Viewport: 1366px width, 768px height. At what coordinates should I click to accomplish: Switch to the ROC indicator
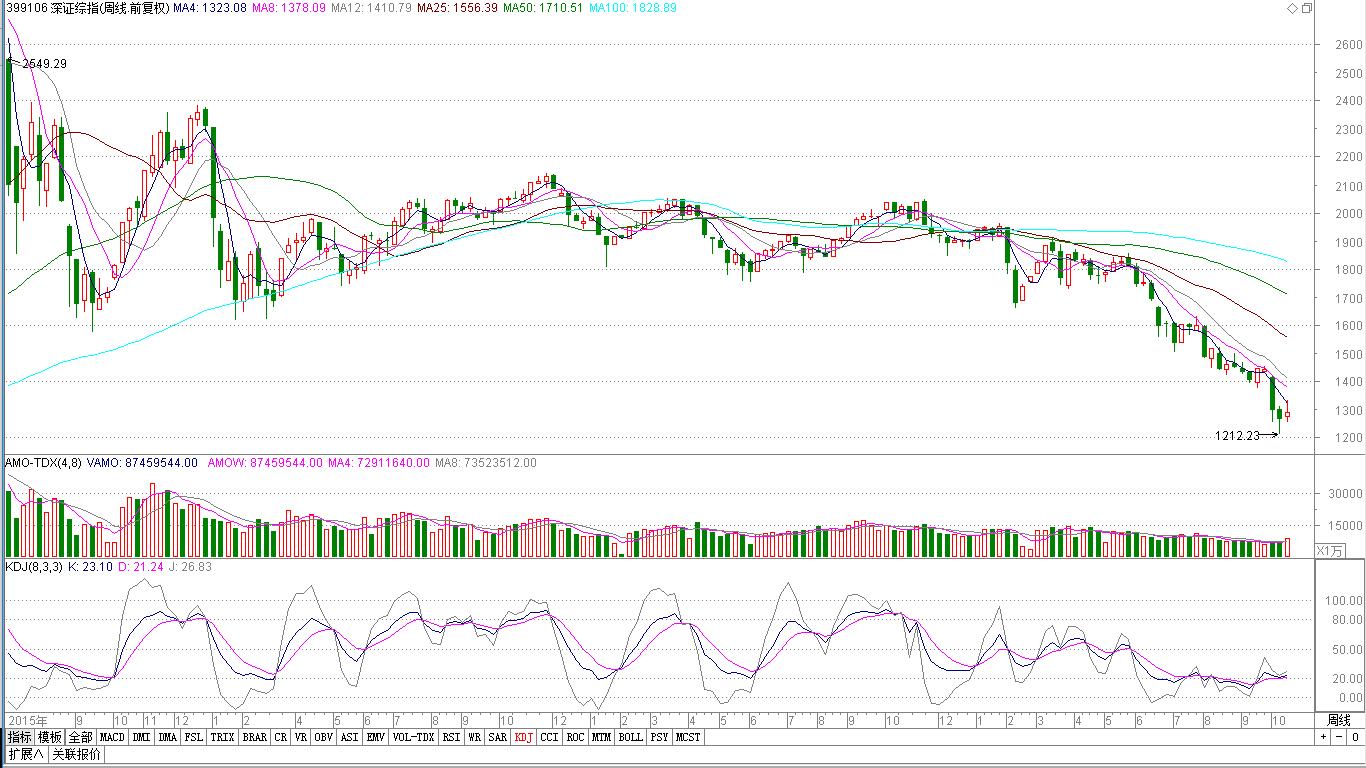pyautogui.click(x=576, y=737)
